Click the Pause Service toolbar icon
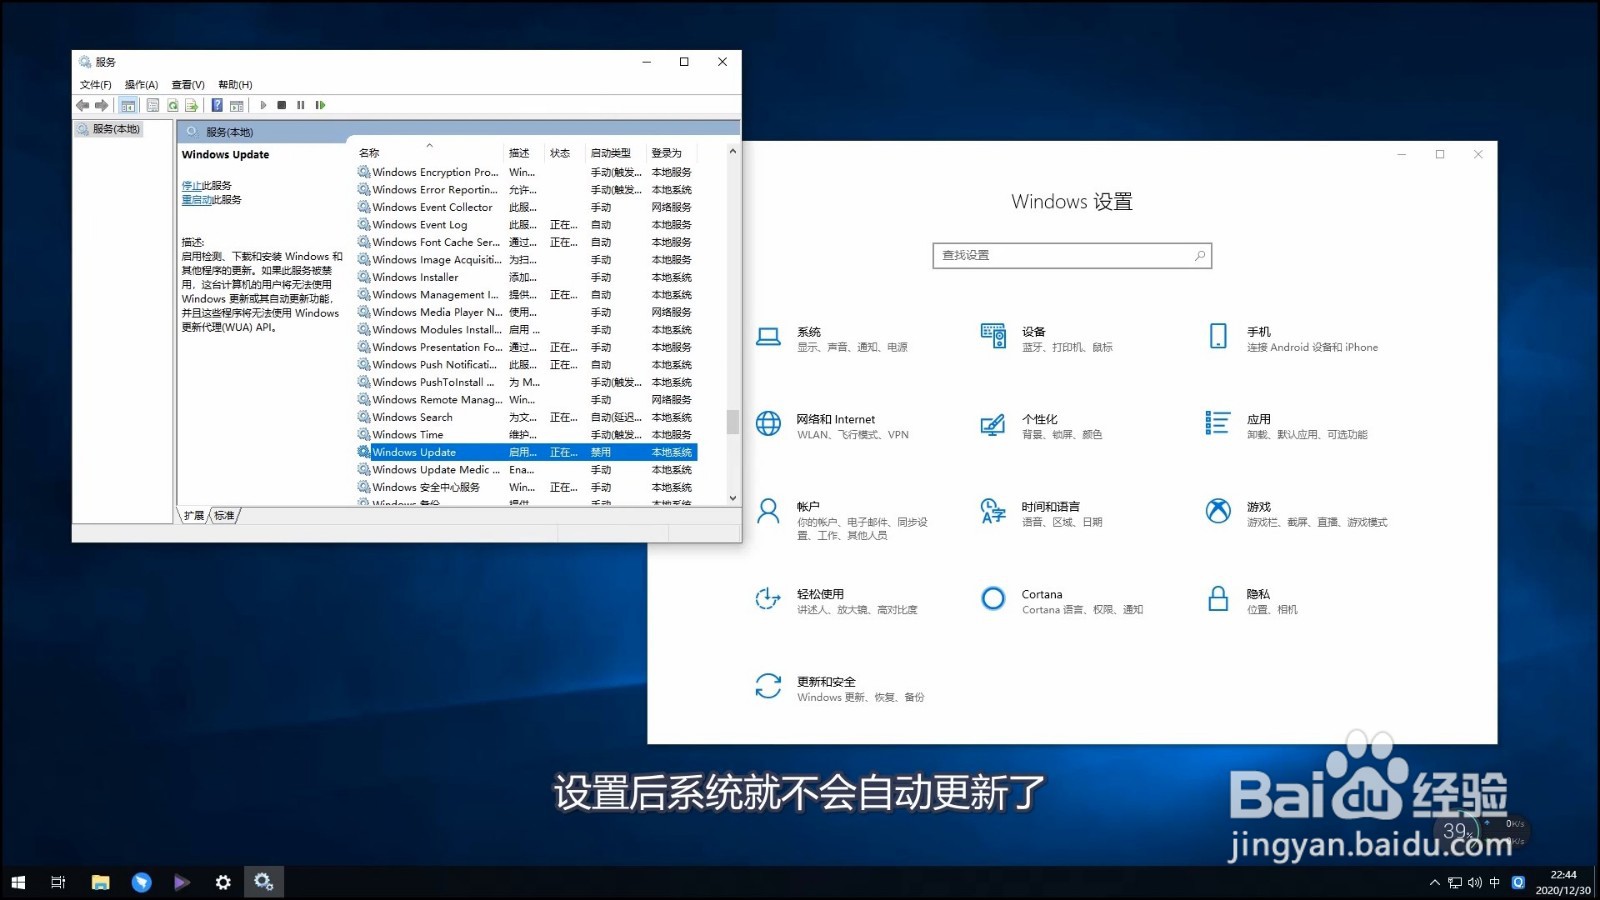1600x900 pixels. [x=301, y=105]
